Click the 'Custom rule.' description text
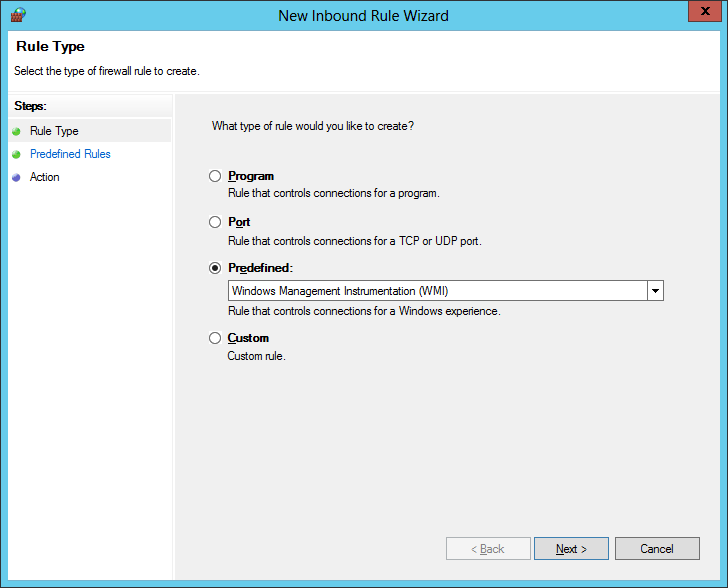Image resolution: width=728 pixels, height=588 pixels. 257,356
